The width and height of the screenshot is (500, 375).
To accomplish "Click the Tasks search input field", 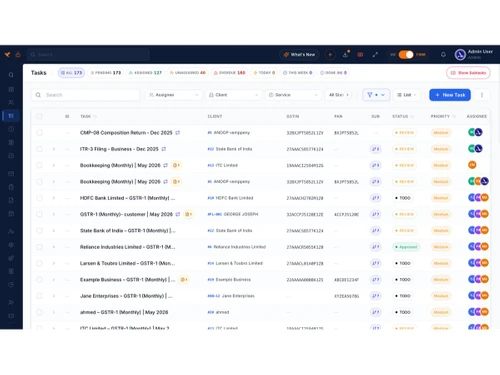I will point(85,95).
